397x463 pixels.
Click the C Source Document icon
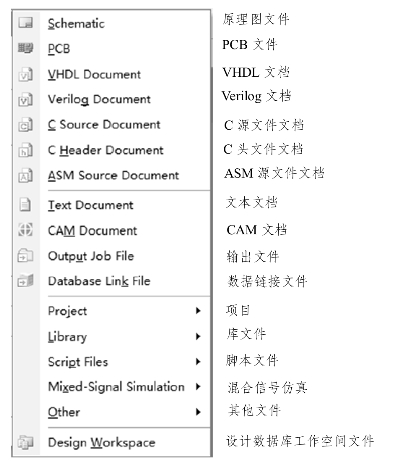[26, 125]
